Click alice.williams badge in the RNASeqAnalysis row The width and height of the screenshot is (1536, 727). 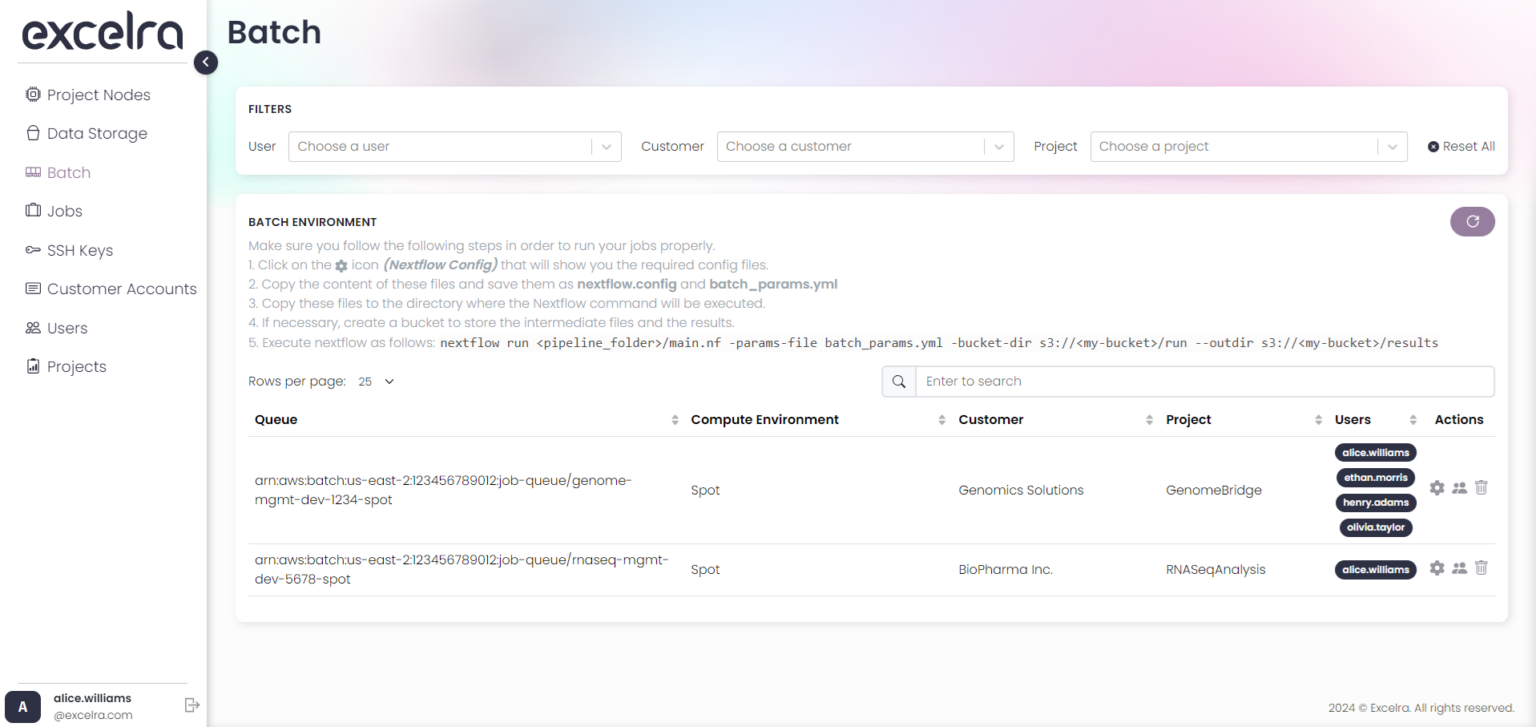[1376, 569]
